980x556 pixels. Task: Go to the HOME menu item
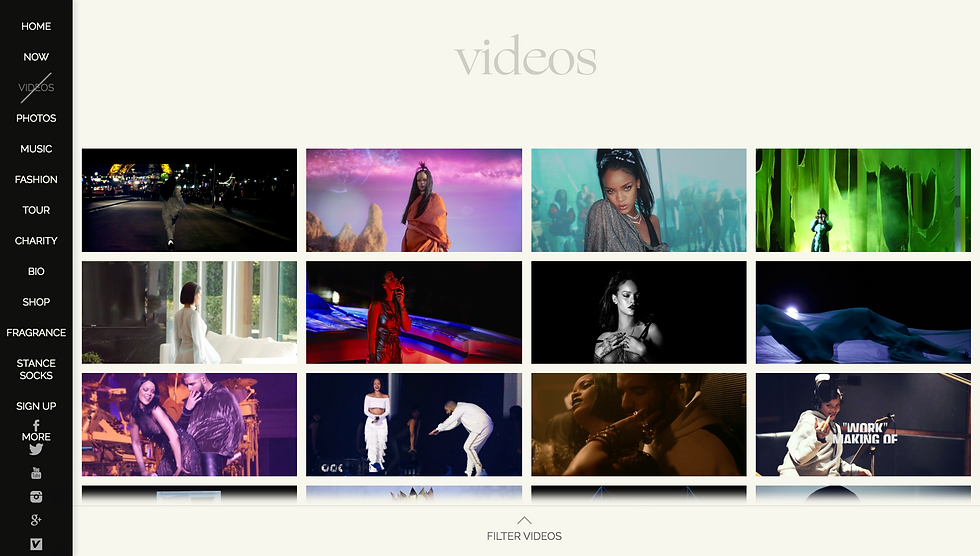click(x=36, y=26)
